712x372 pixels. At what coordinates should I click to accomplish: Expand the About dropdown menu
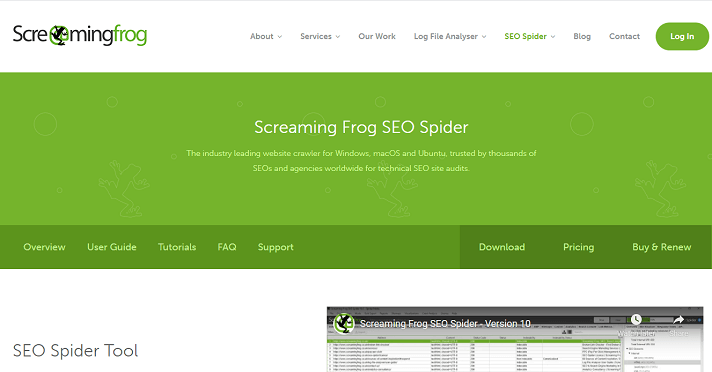(266, 36)
